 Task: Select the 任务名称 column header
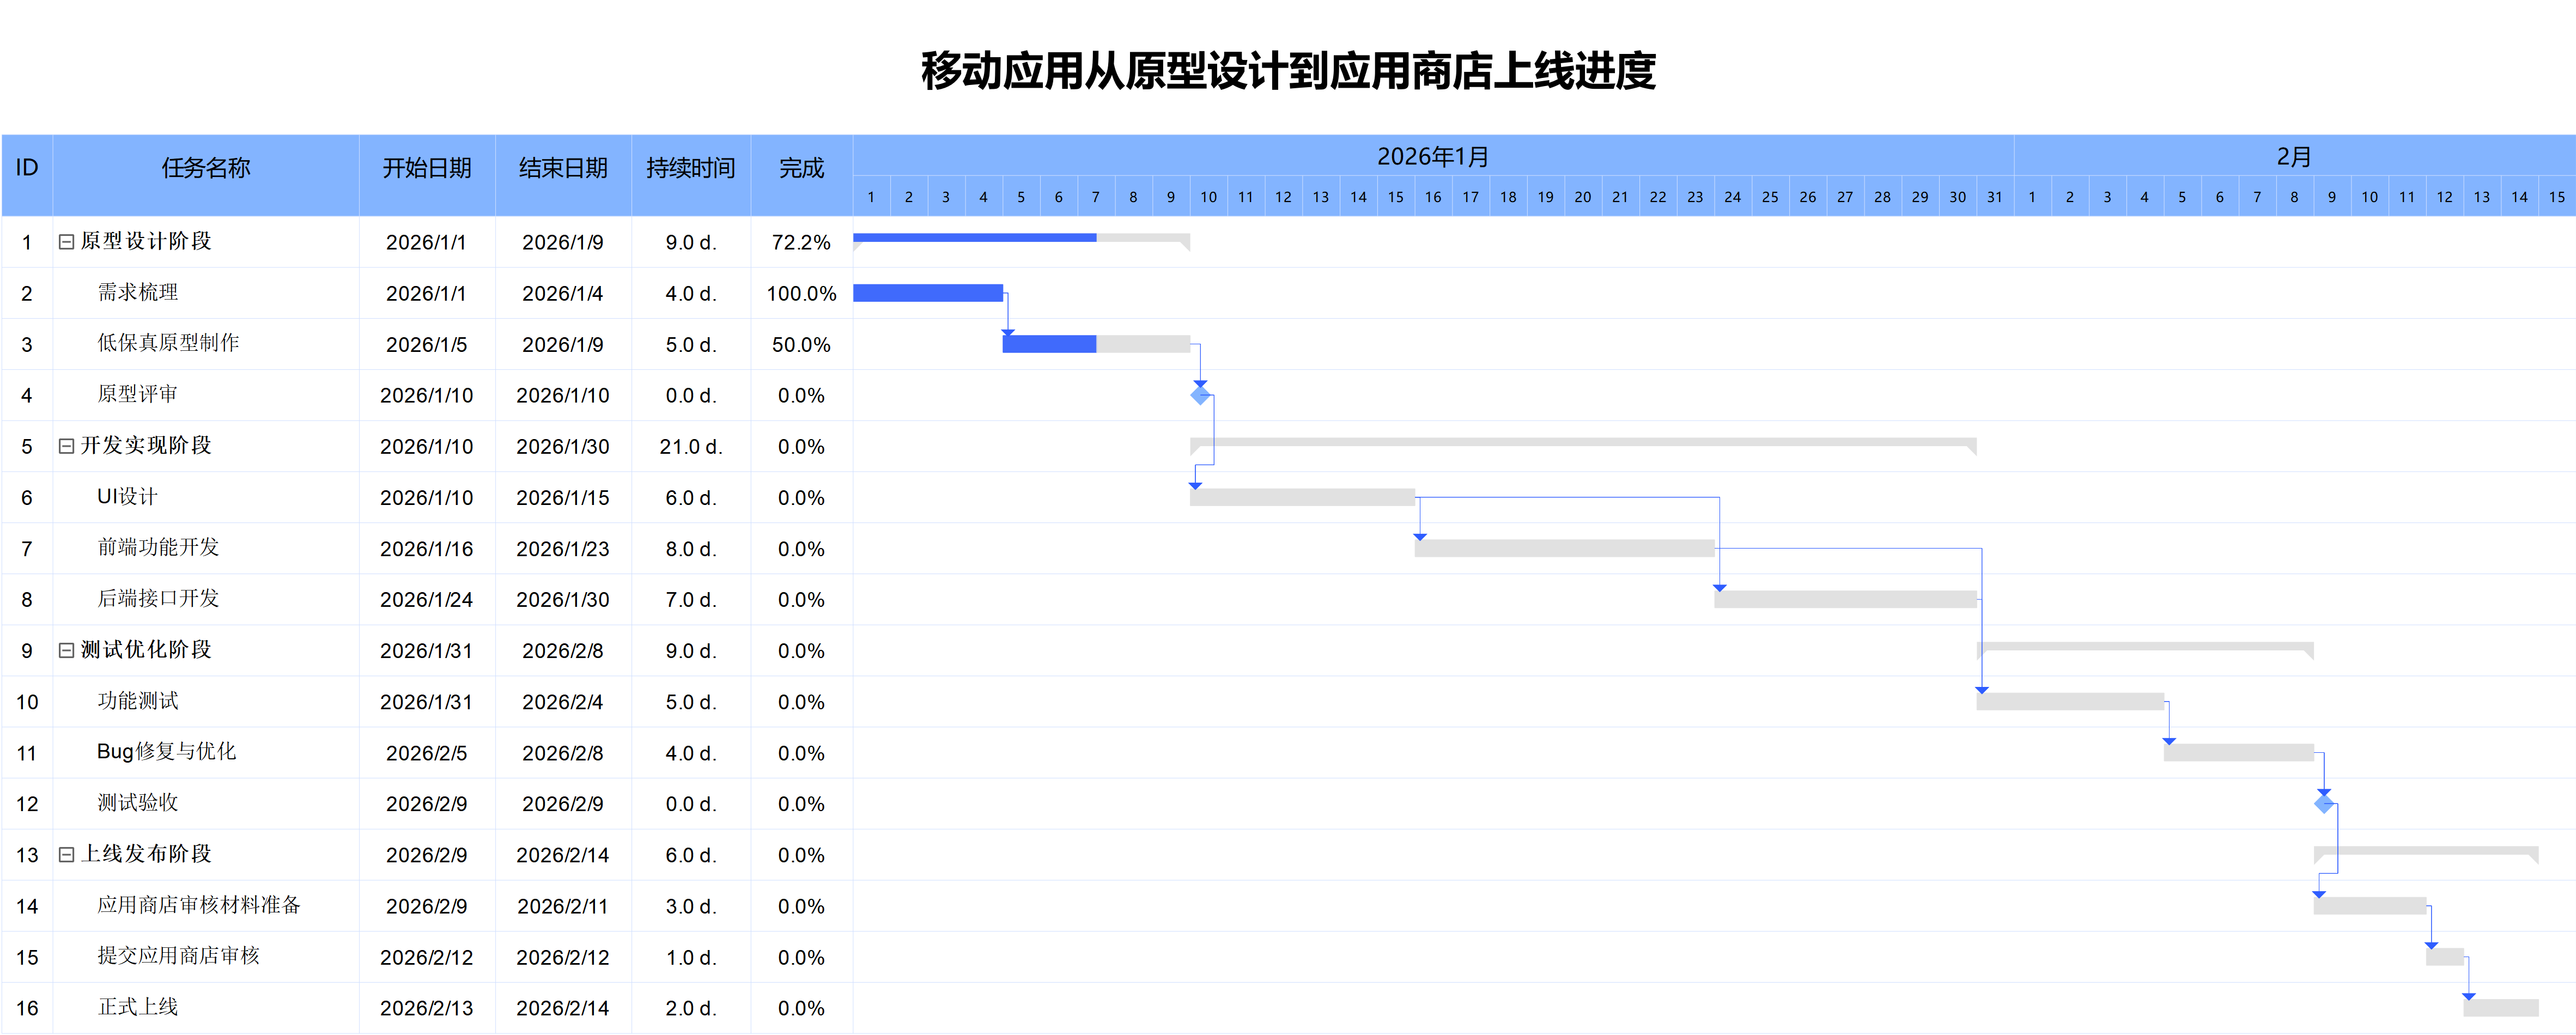pos(206,168)
